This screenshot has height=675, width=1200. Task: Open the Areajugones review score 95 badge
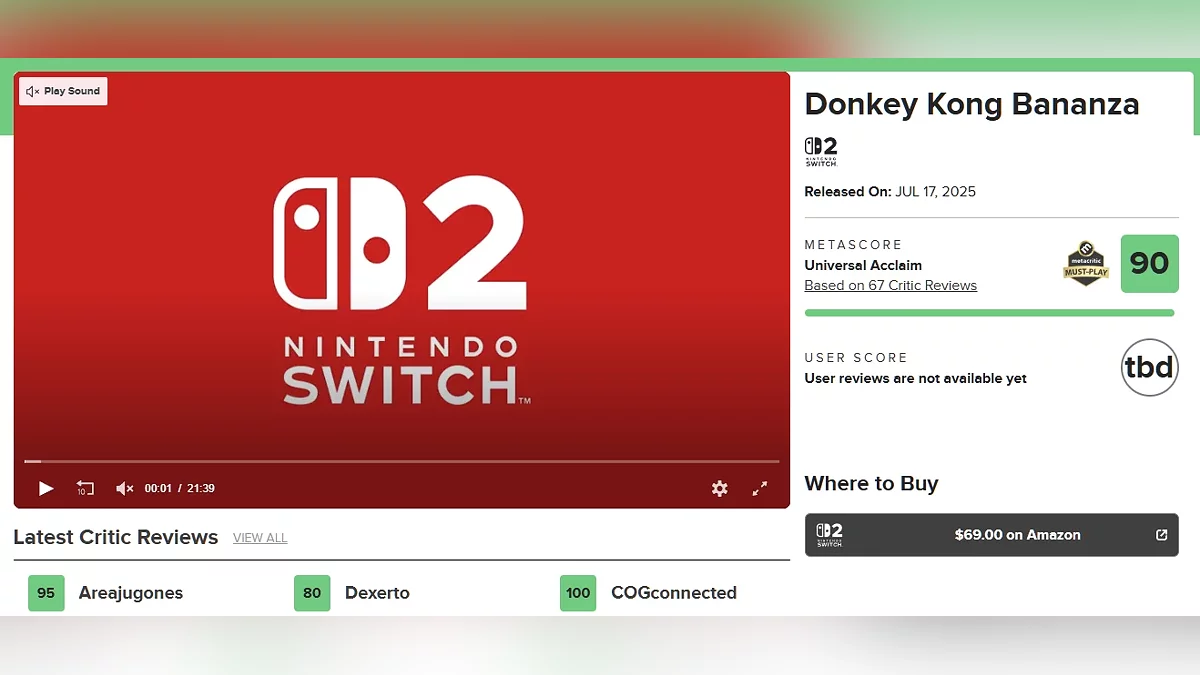click(46, 593)
